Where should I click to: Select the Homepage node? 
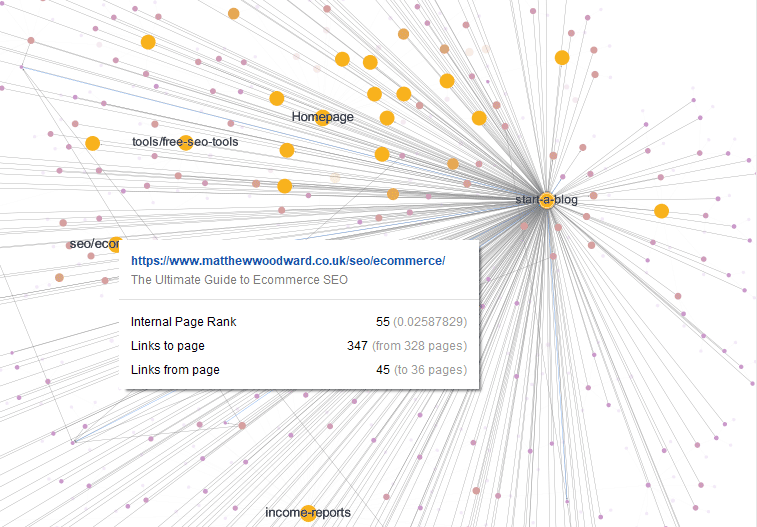[x=322, y=117]
